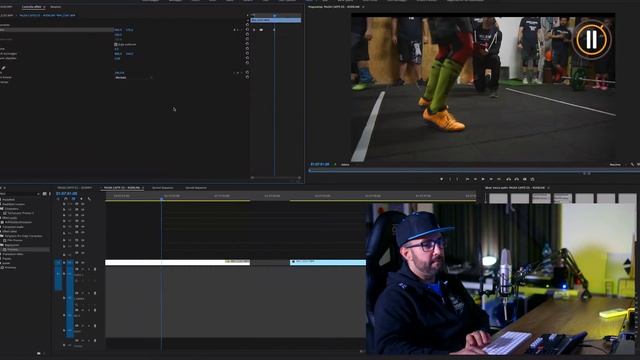Image resolution: width=640 pixels, height=360 pixels.
Task: Open the fourth sequence tab in Timeline
Action: [x=196, y=188]
